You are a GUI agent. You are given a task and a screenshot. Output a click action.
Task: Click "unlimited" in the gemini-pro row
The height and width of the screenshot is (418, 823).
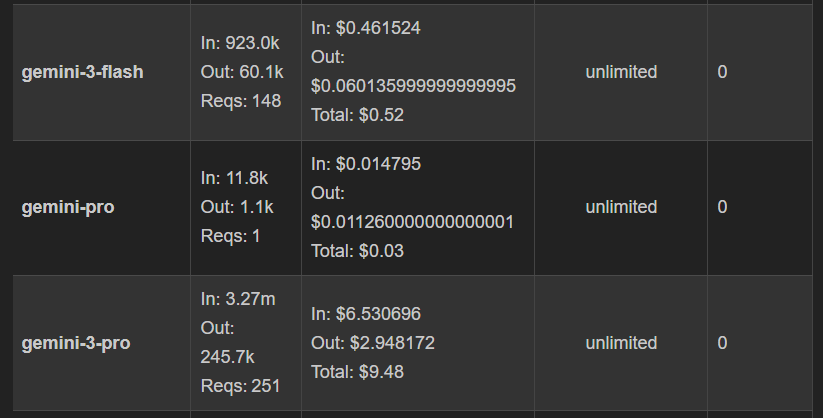click(x=621, y=207)
